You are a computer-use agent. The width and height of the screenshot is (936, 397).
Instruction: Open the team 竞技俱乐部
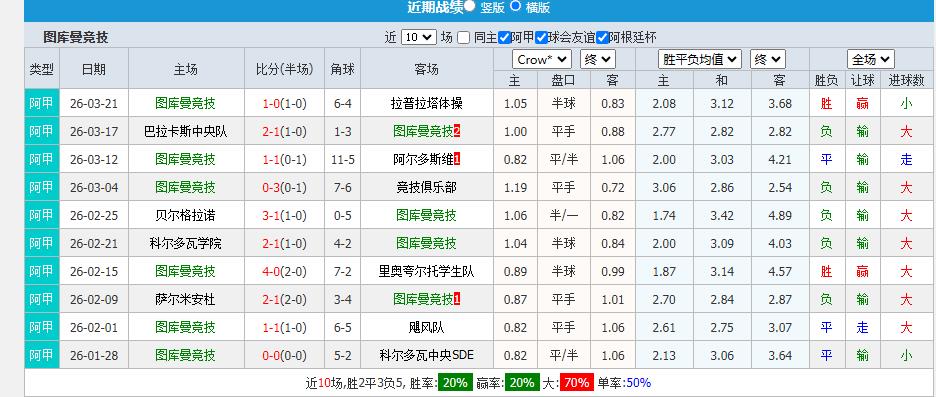point(426,187)
